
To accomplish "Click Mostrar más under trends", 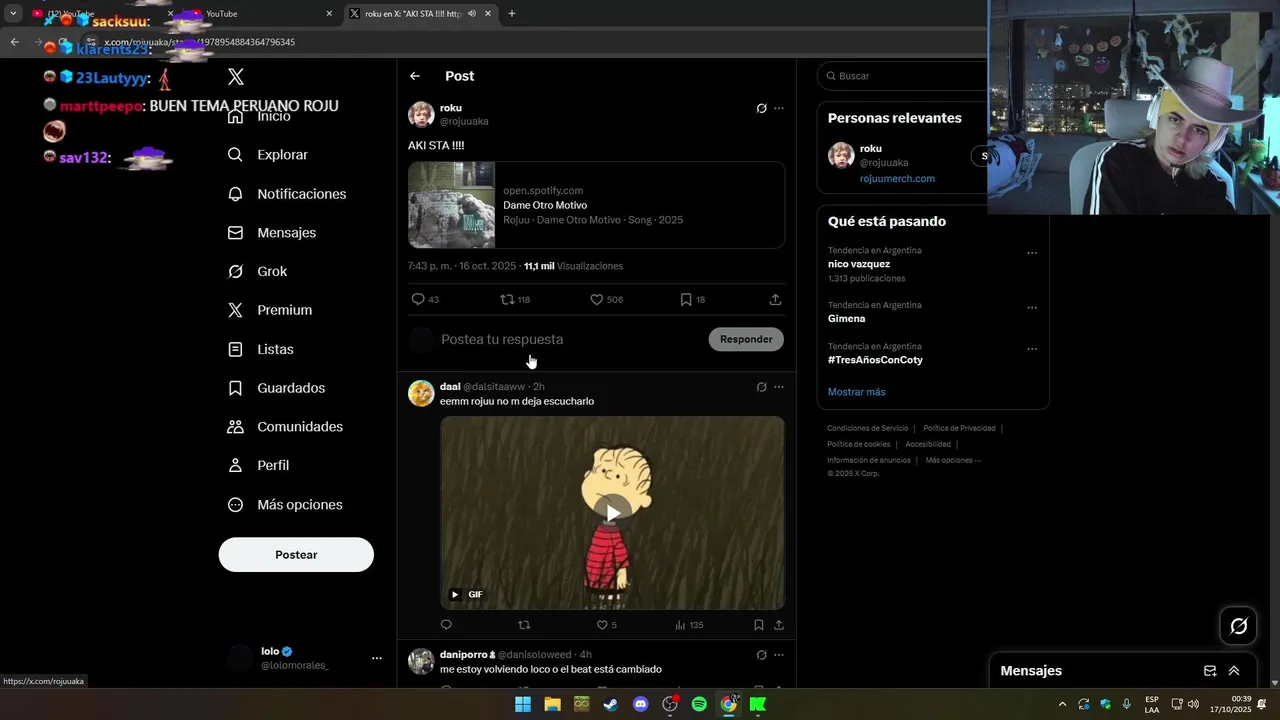I will 856,392.
